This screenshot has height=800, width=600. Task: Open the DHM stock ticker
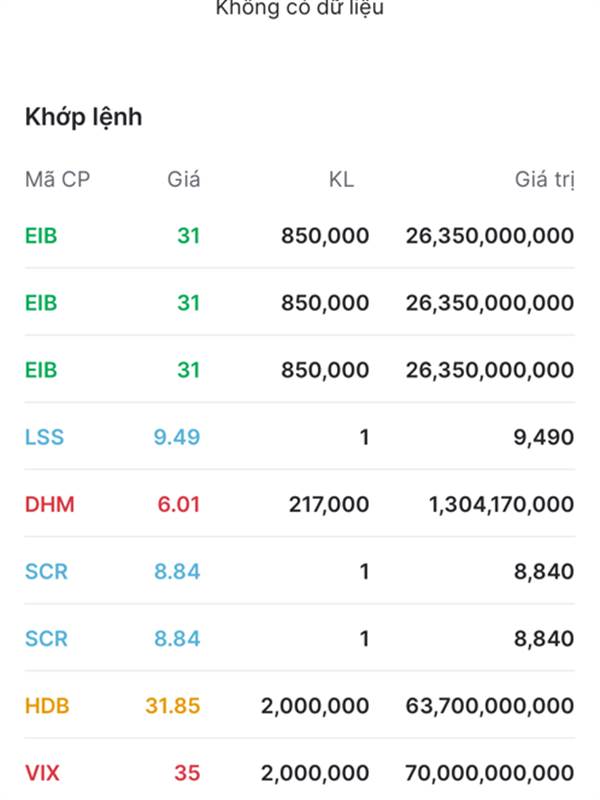coord(50,505)
